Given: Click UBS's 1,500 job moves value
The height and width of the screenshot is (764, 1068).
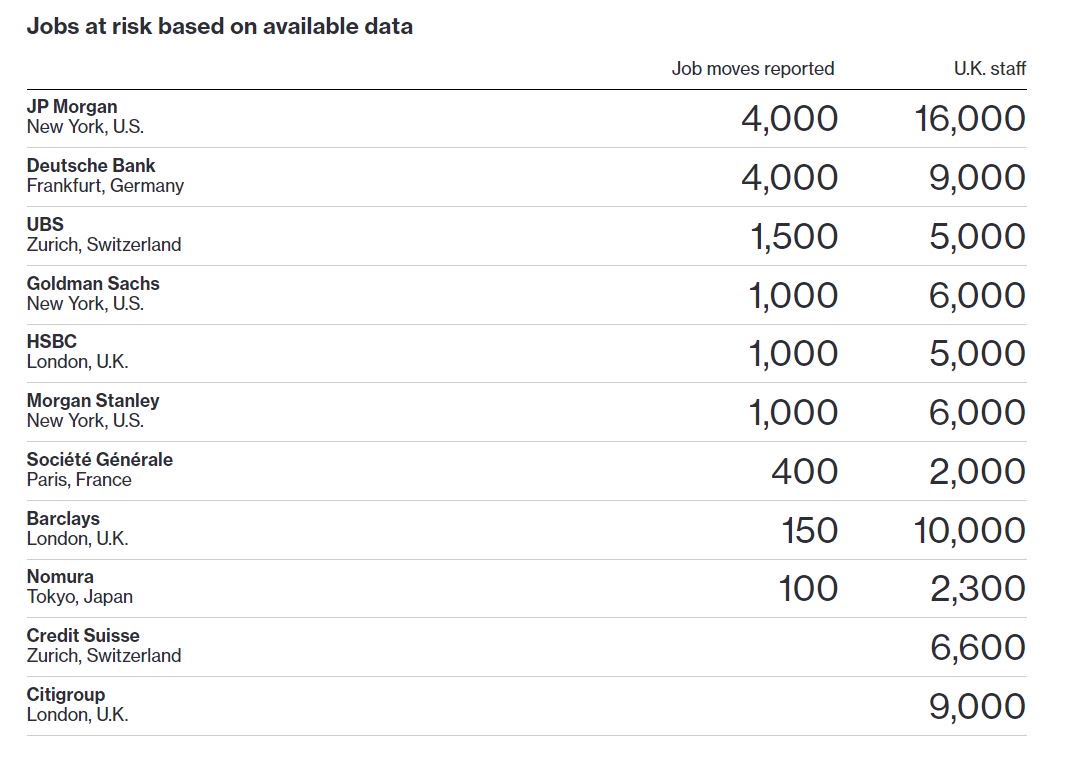Looking at the screenshot, I should click(x=794, y=236).
